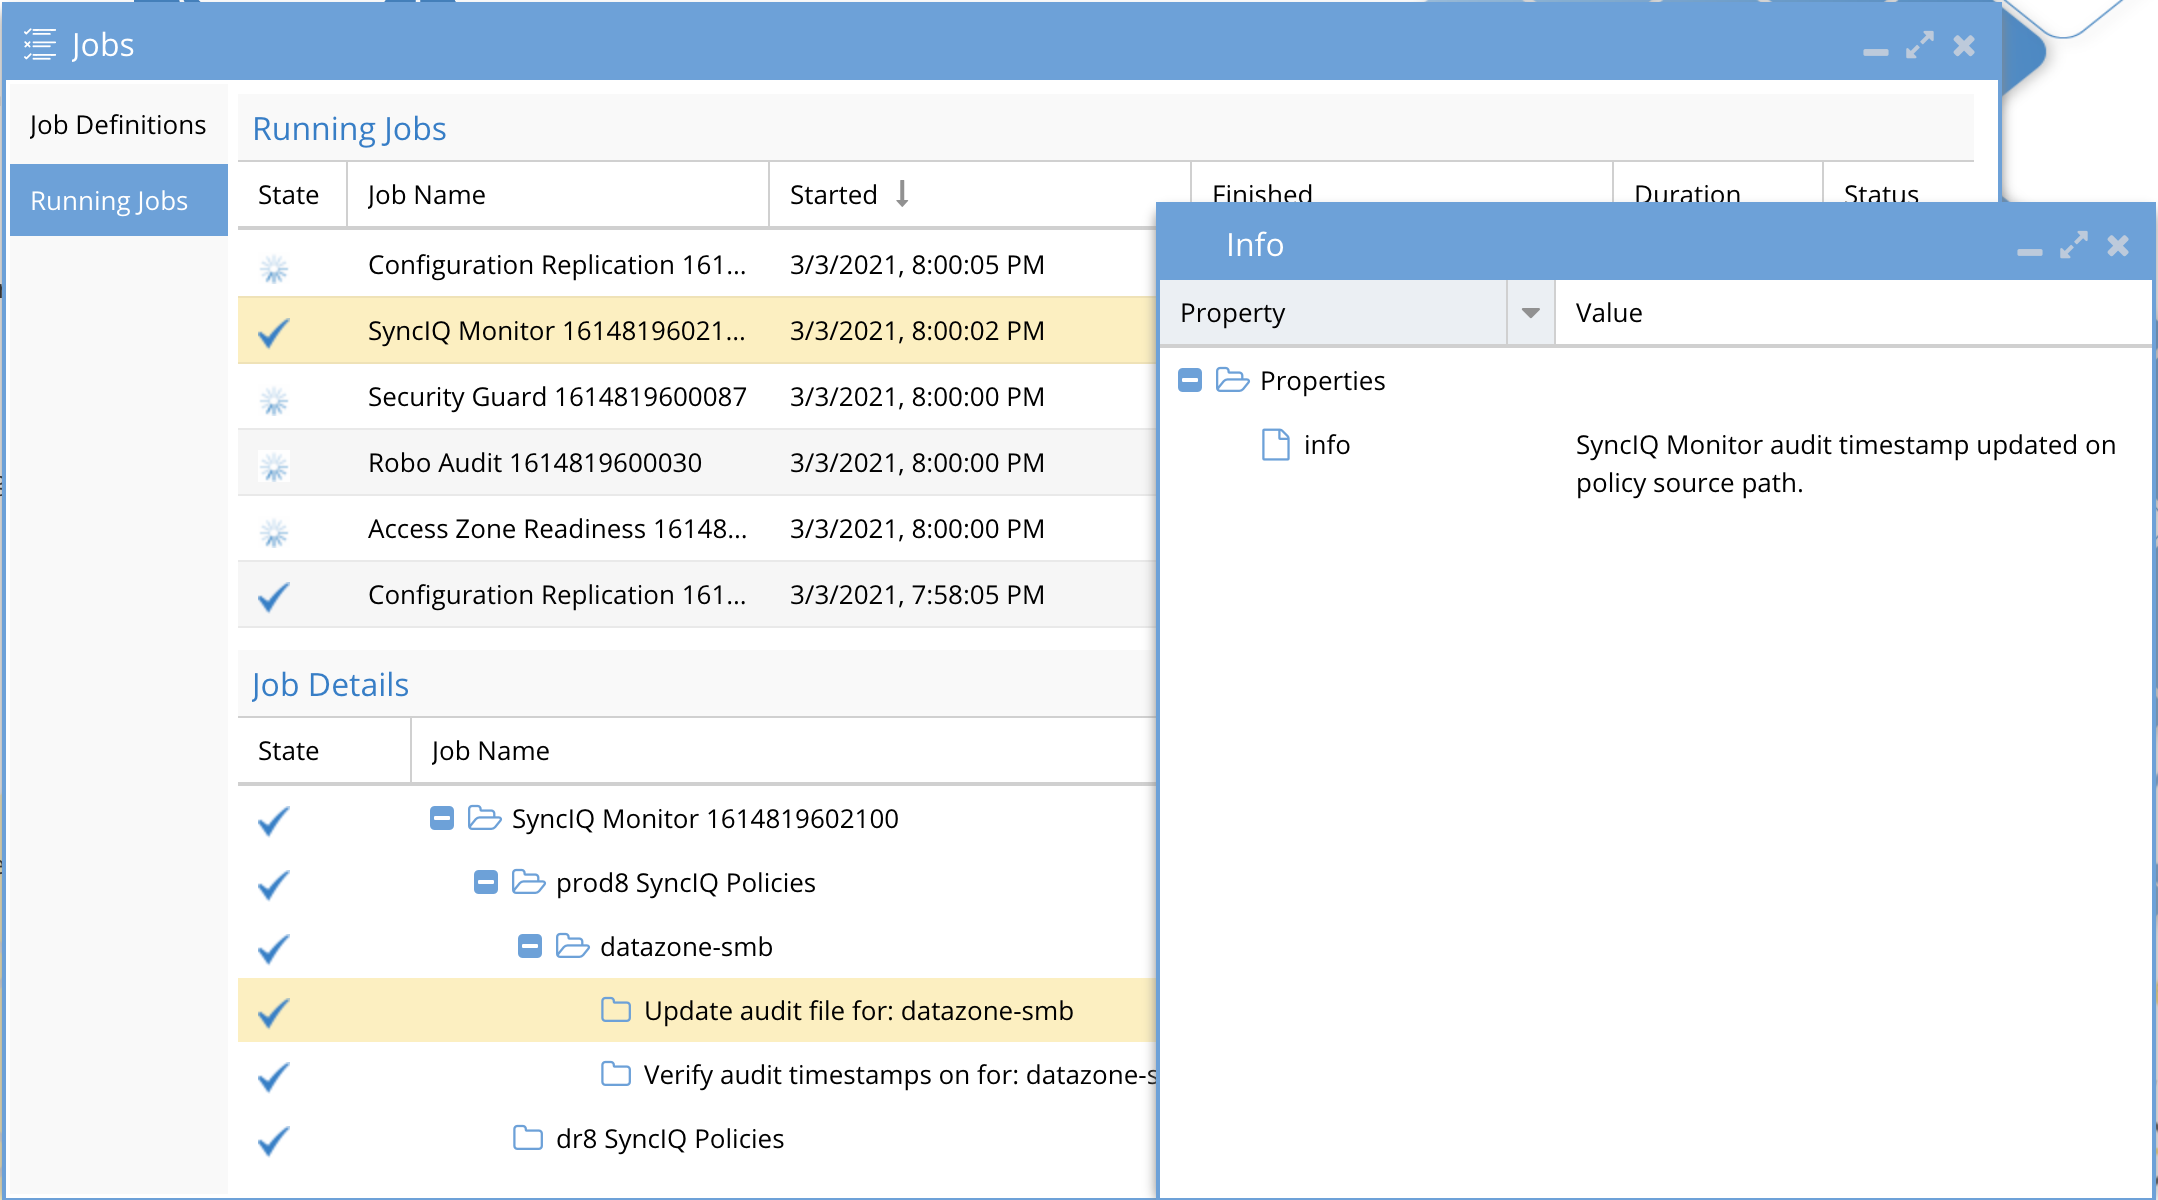Click folder icon of datazone-smb
Viewport: 2158px width, 1200px height.
coord(573,946)
